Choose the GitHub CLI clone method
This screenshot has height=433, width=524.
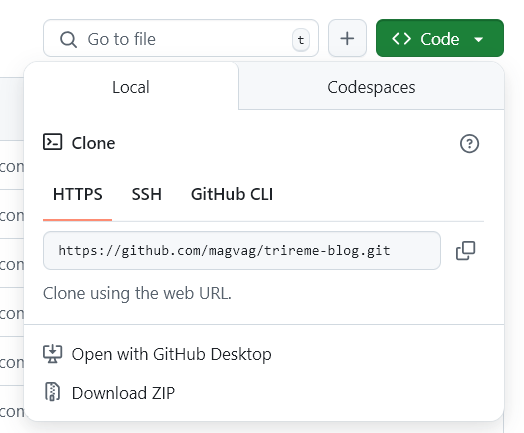(x=232, y=194)
